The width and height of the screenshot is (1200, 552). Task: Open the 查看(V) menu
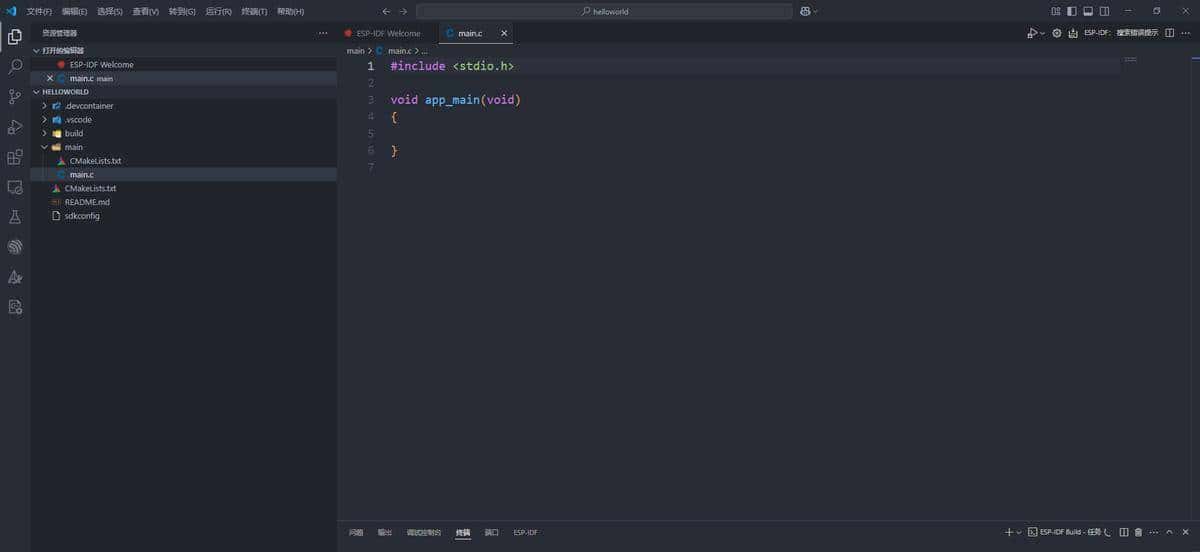tap(146, 11)
